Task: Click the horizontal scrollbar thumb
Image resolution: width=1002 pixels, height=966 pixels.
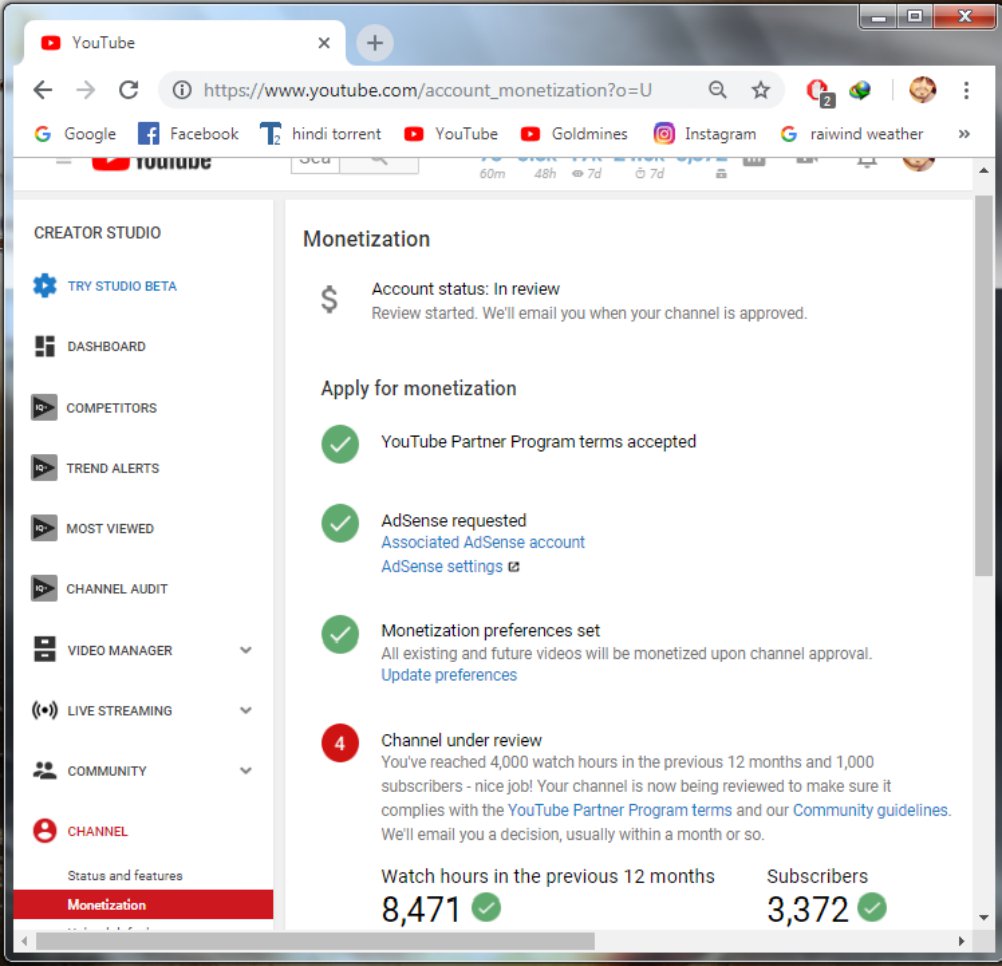Action: coord(315,941)
